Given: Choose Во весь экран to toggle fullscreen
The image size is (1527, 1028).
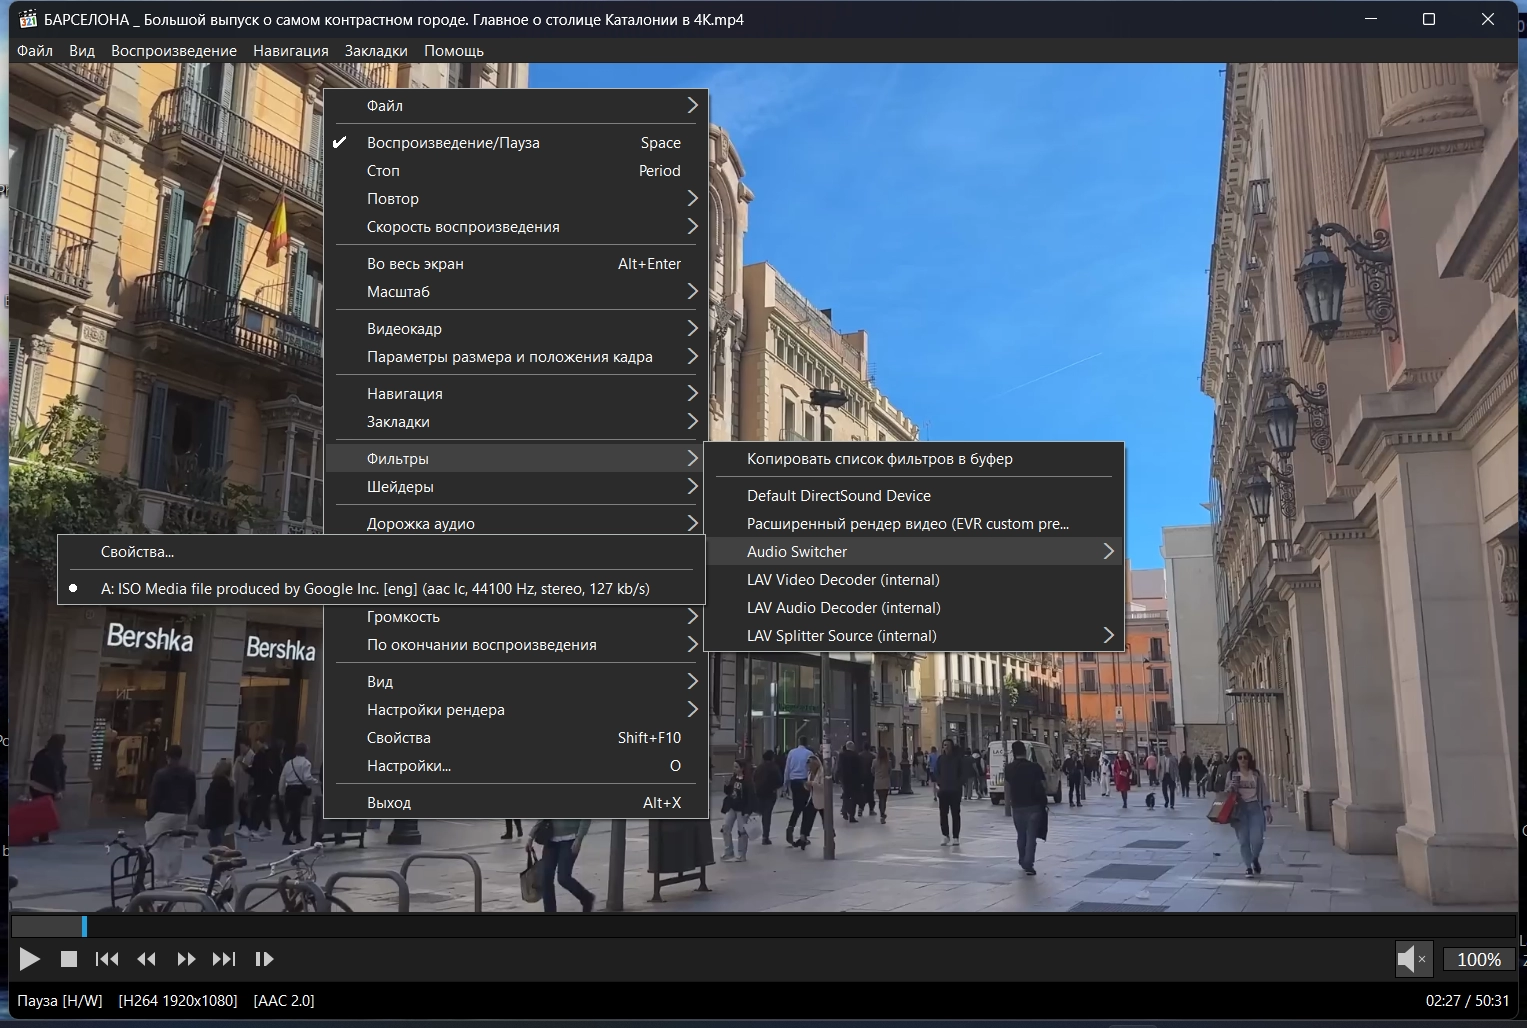Looking at the screenshot, I should click(x=415, y=264).
